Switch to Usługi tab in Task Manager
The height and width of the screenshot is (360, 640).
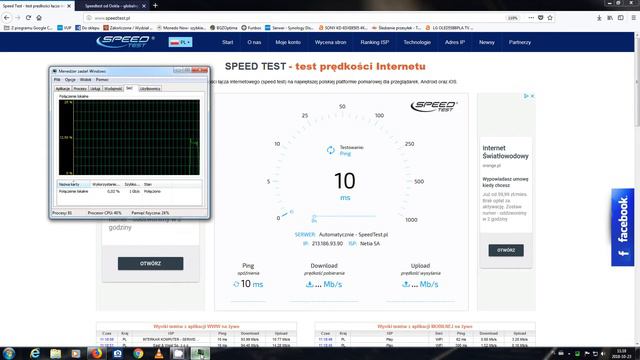point(95,89)
